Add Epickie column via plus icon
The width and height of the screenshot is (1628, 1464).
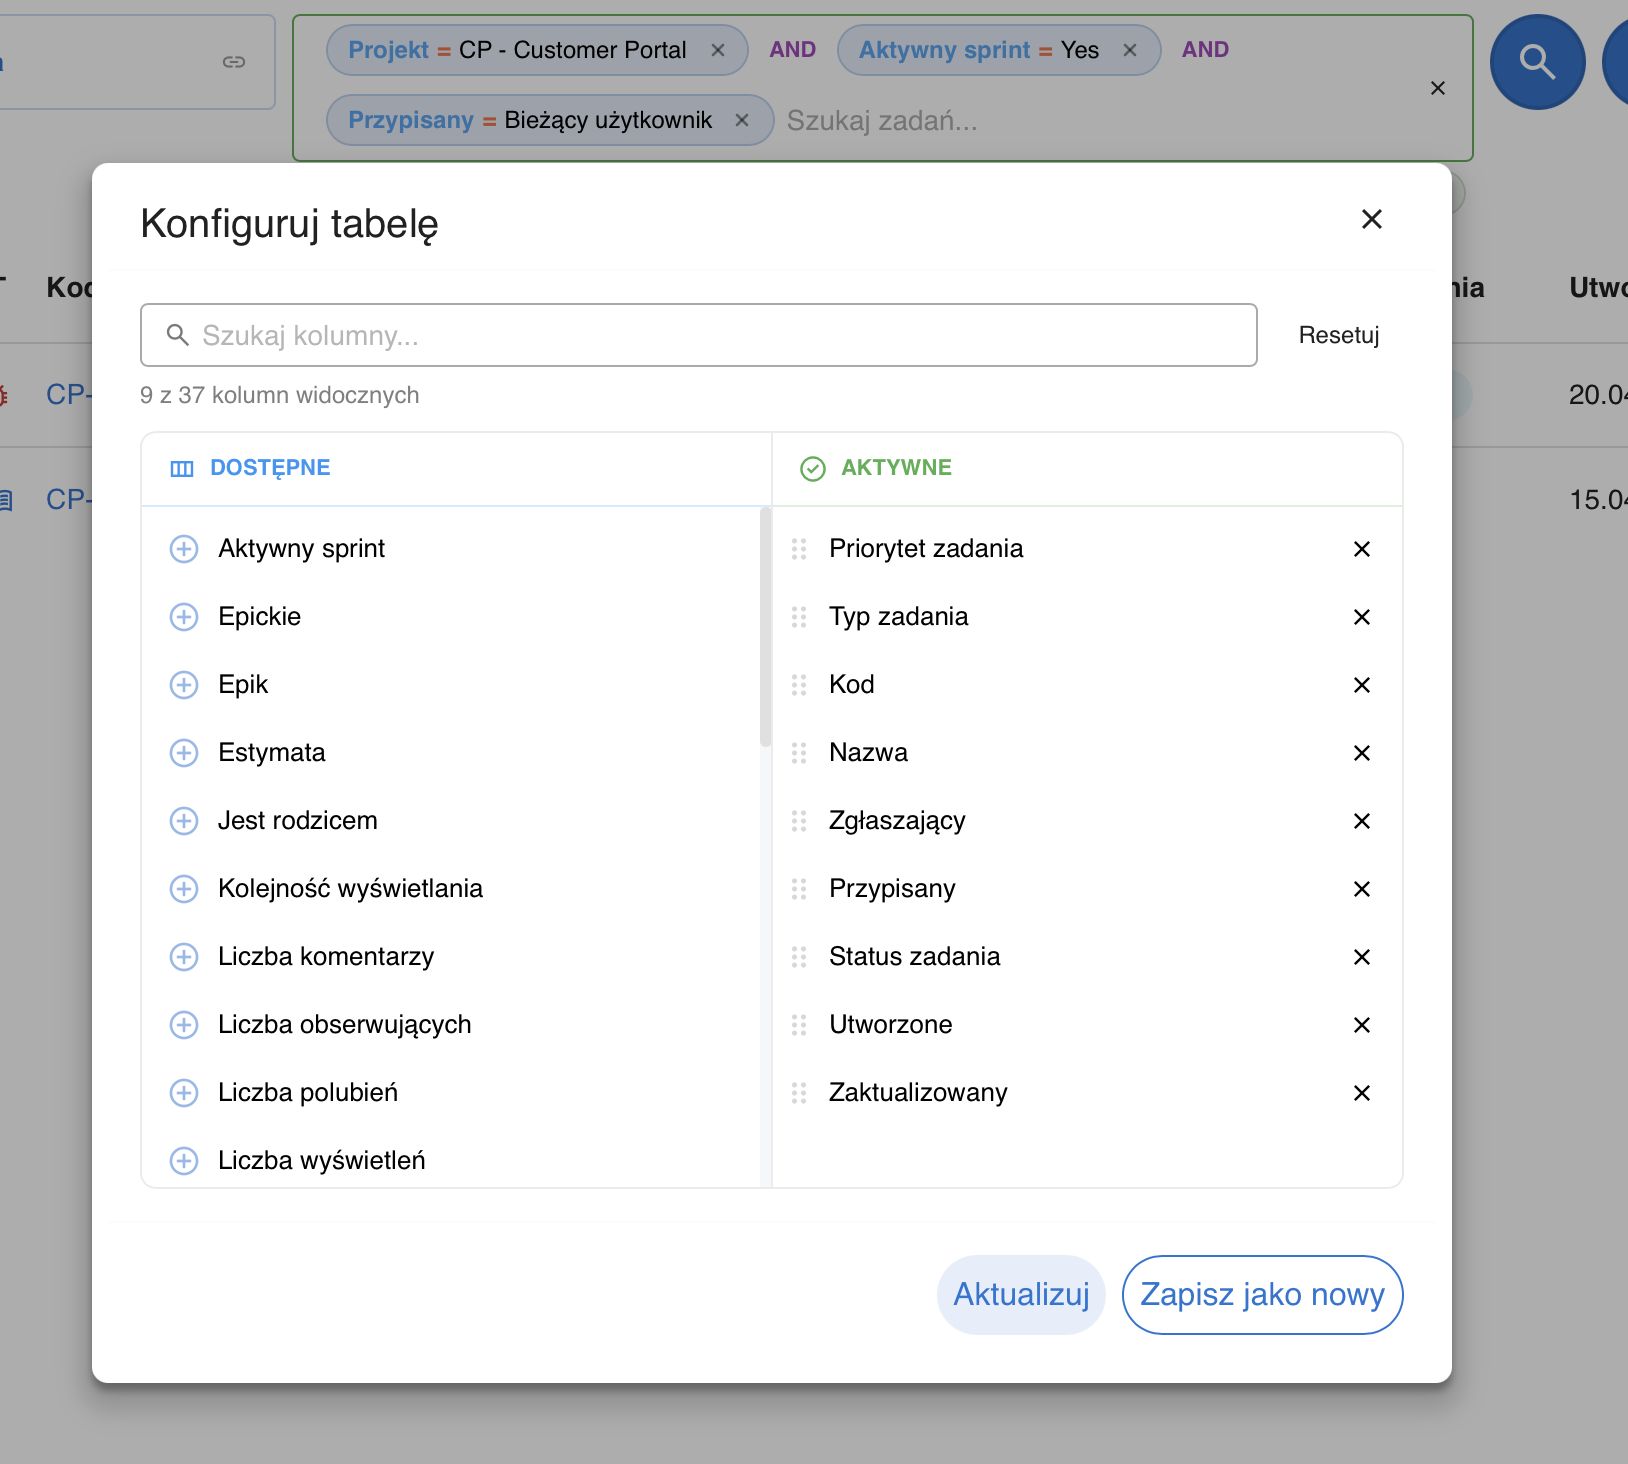(x=184, y=617)
